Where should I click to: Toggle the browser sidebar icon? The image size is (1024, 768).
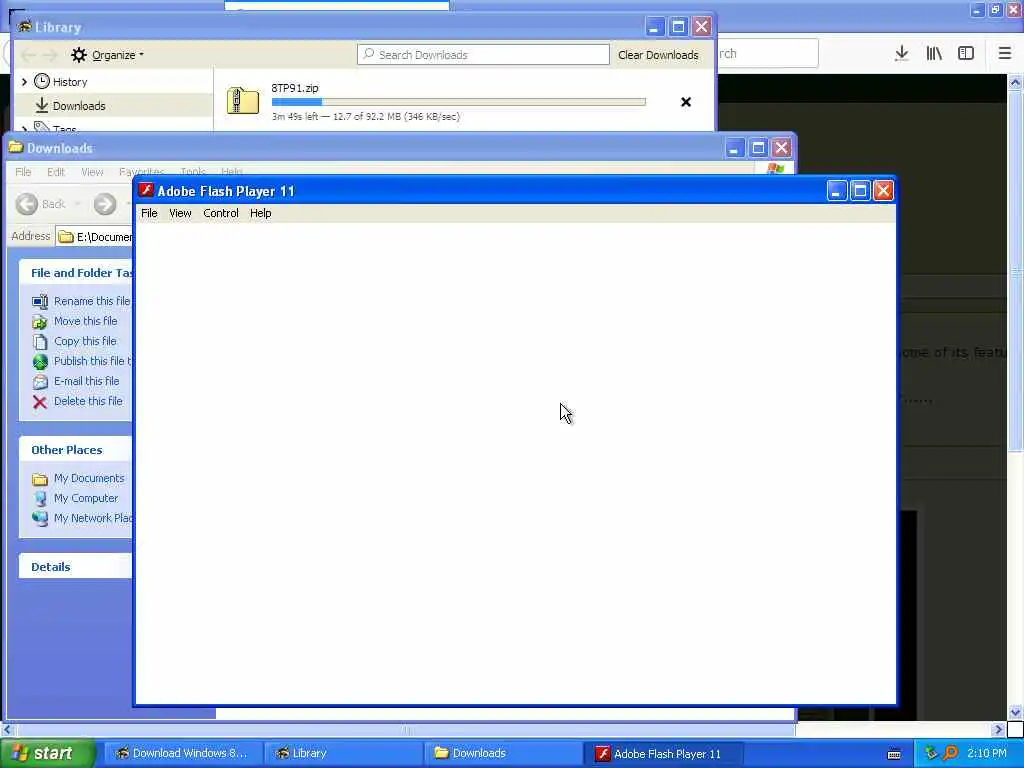pos(966,54)
